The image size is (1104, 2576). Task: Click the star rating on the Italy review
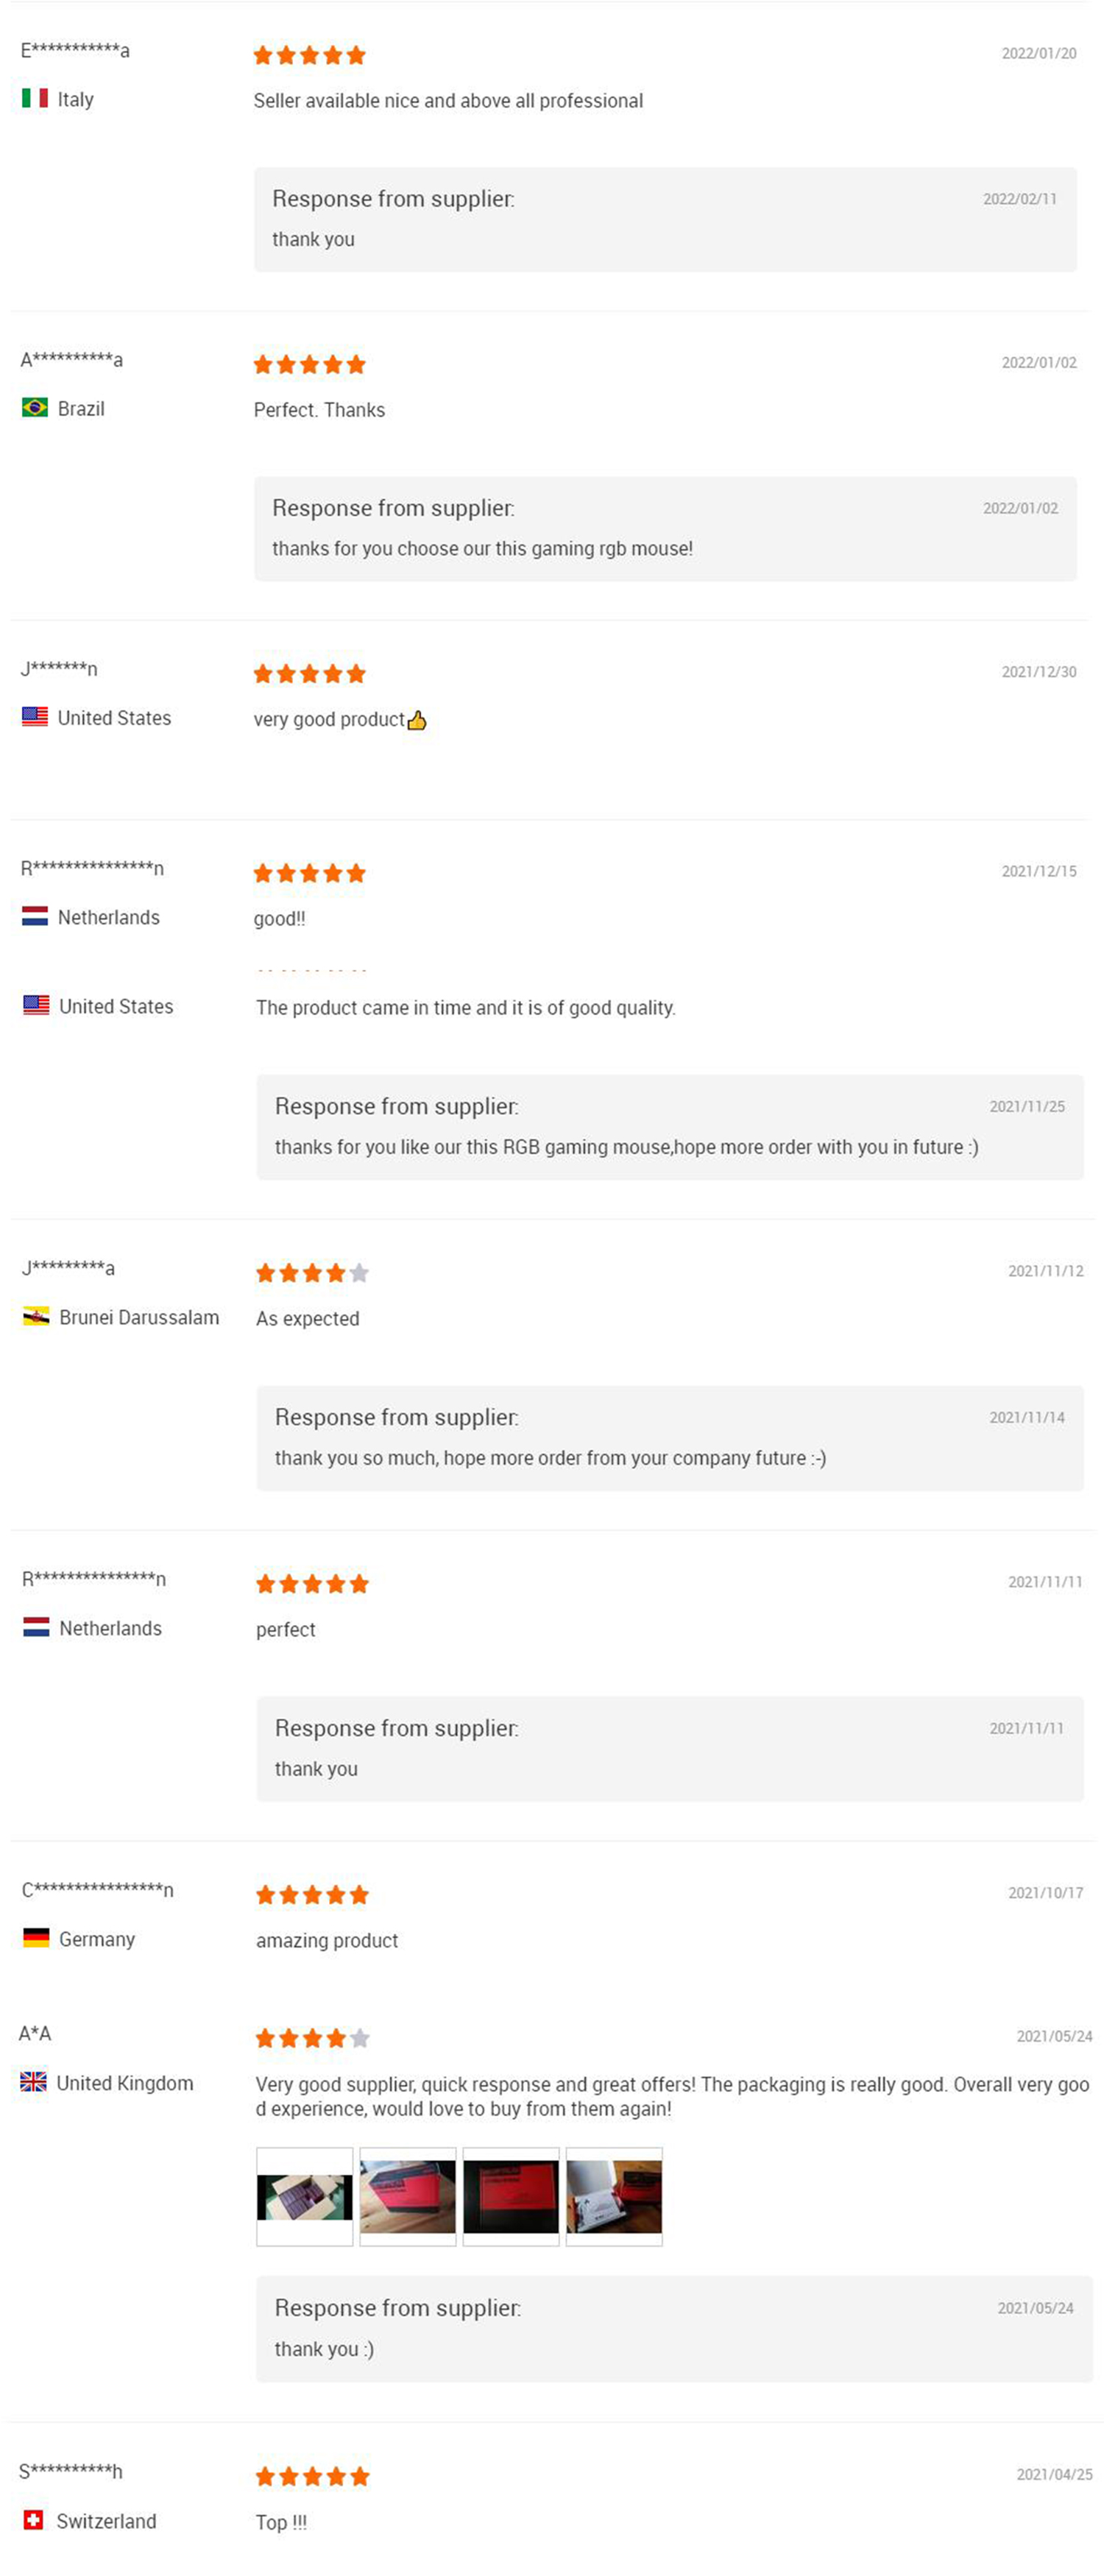(x=309, y=55)
